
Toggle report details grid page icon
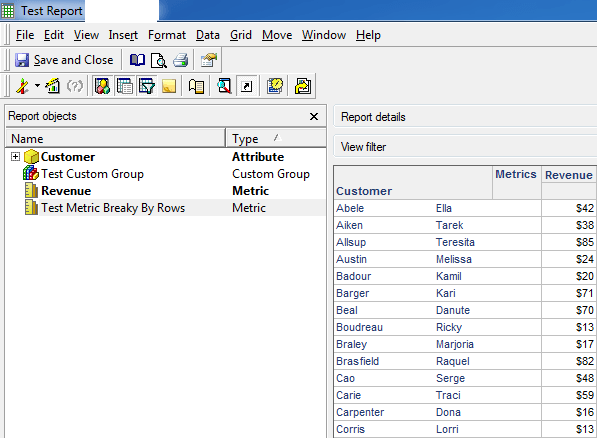tap(125, 86)
